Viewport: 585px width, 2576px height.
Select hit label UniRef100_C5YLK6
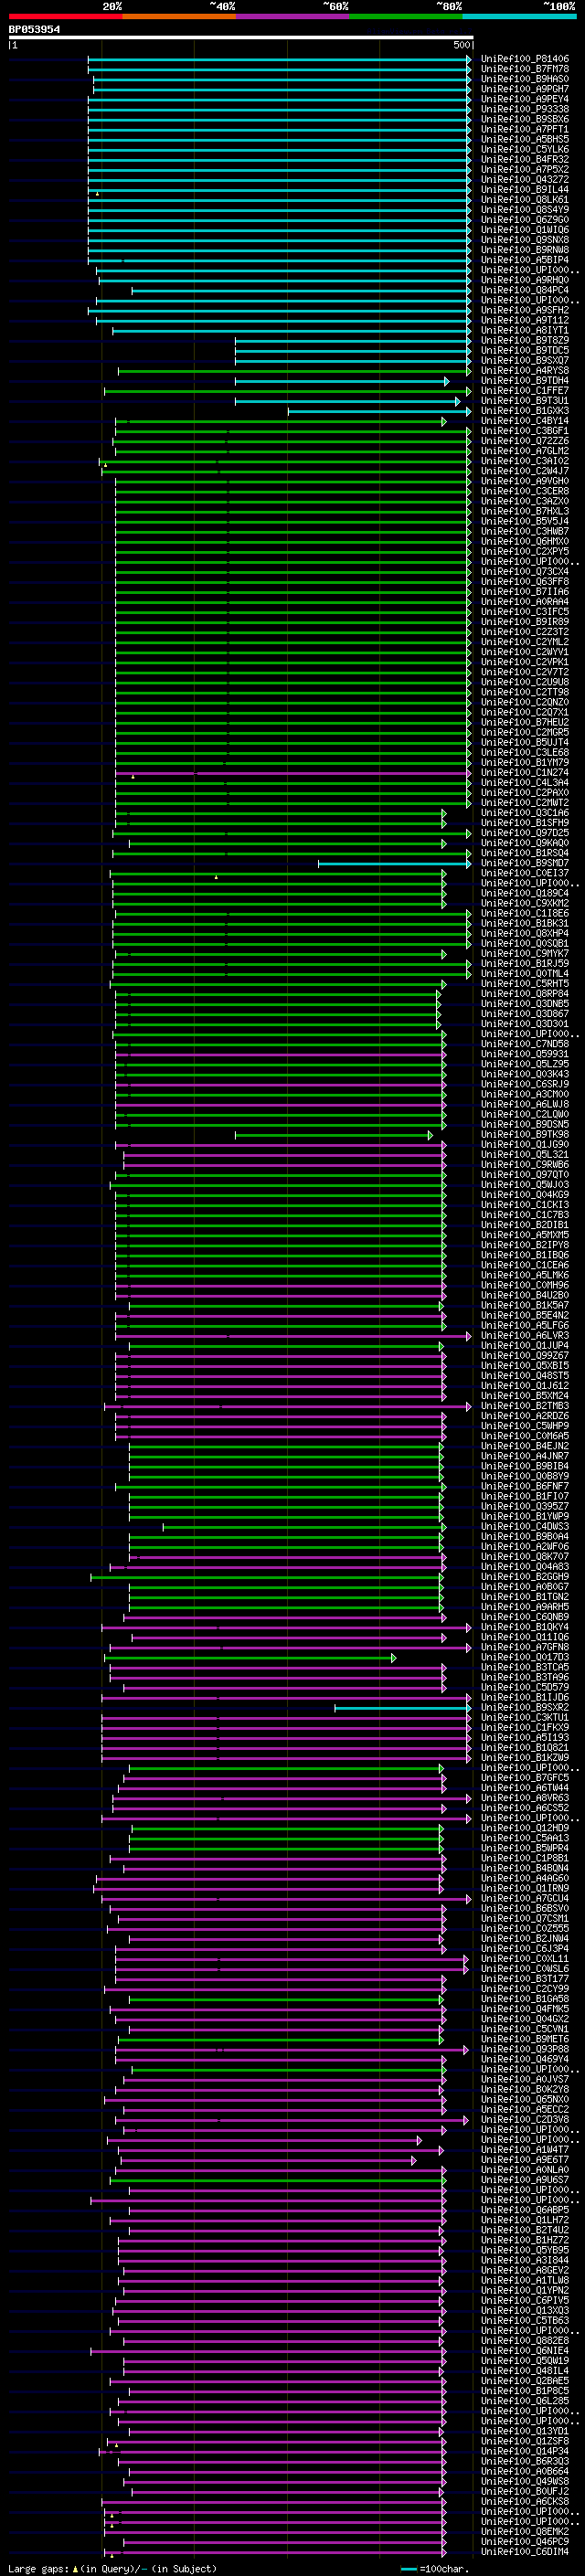[x=525, y=150]
